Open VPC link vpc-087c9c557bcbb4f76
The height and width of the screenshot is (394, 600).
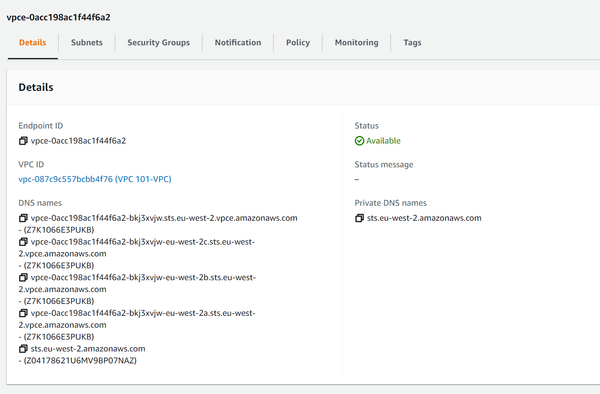(95, 179)
